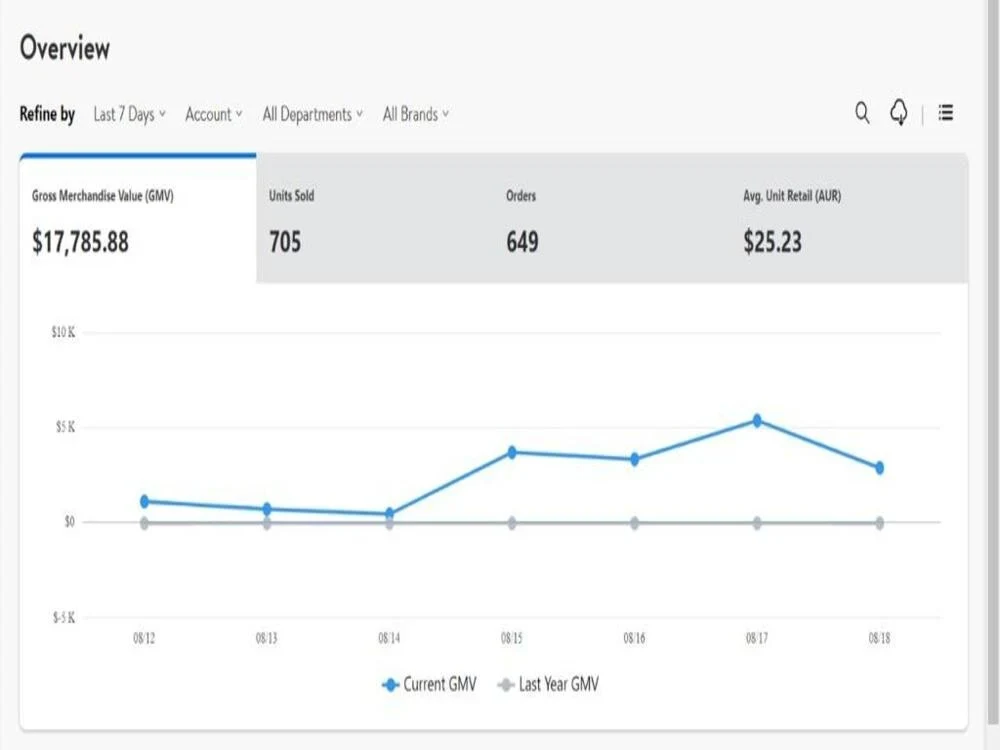
Task: Click the 08/17 Last Year GMV point
Action: (x=757, y=523)
